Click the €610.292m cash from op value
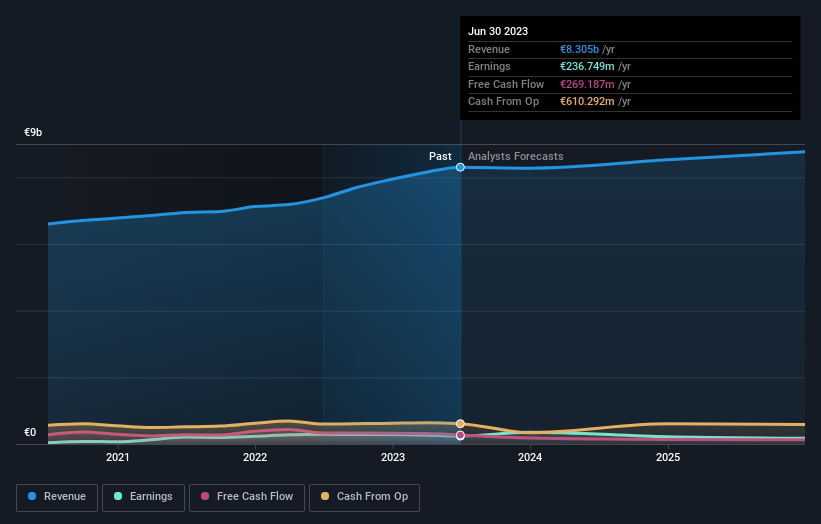821x524 pixels. click(x=587, y=102)
